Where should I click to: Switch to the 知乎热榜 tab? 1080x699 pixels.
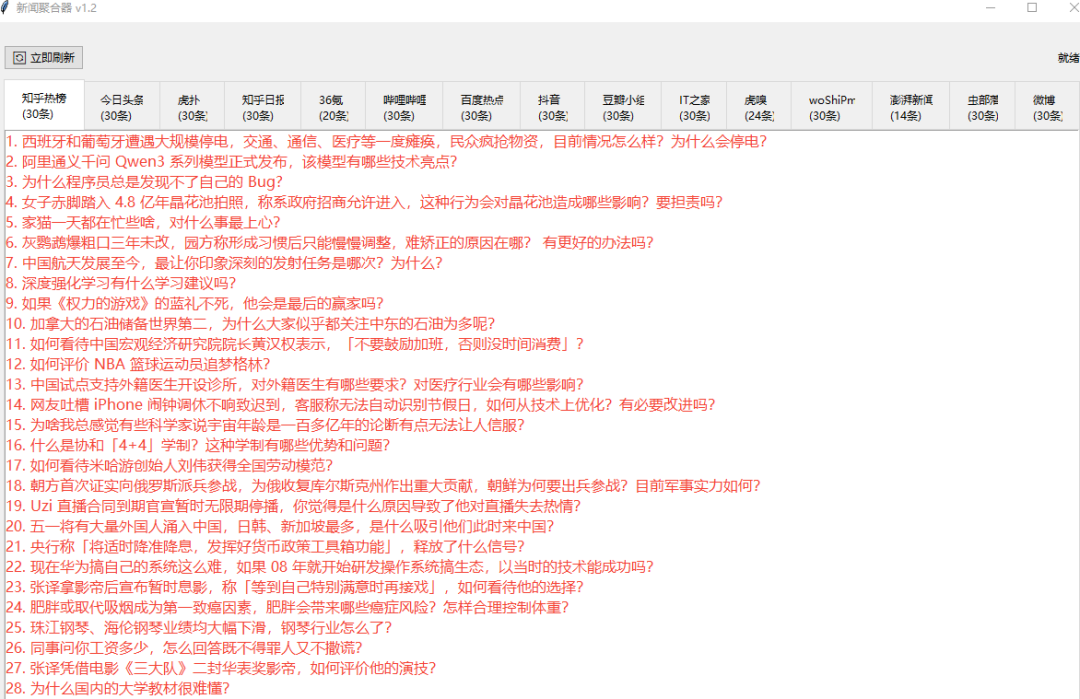click(x=44, y=105)
